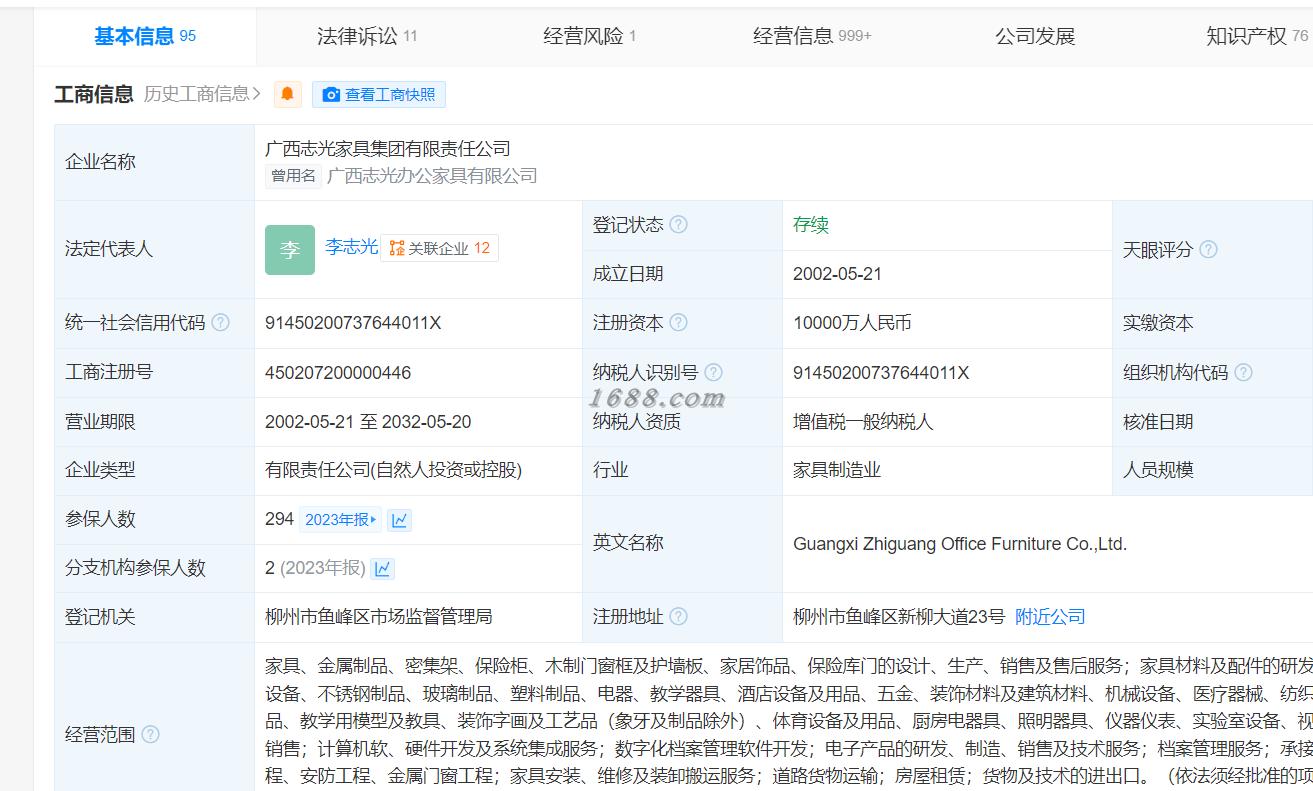This screenshot has width=1313, height=791.
Task: Expand the 2023年报 report selector
Action: click(x=340, y=520)
